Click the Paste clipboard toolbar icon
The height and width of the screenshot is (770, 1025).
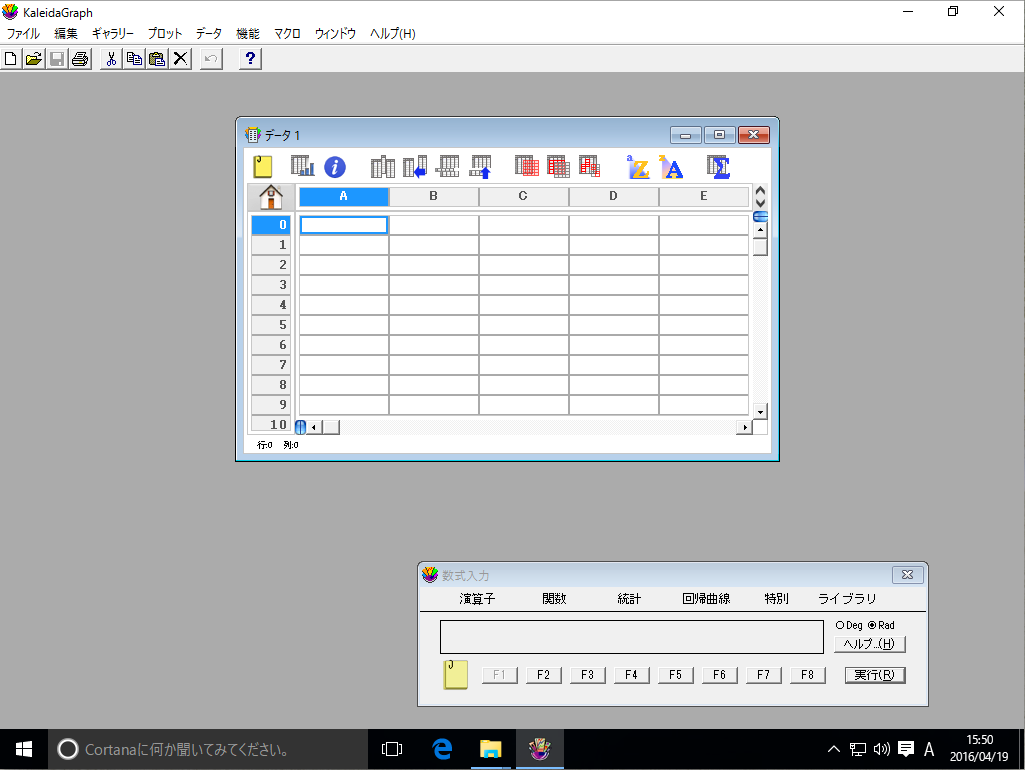tap(157, 59)
